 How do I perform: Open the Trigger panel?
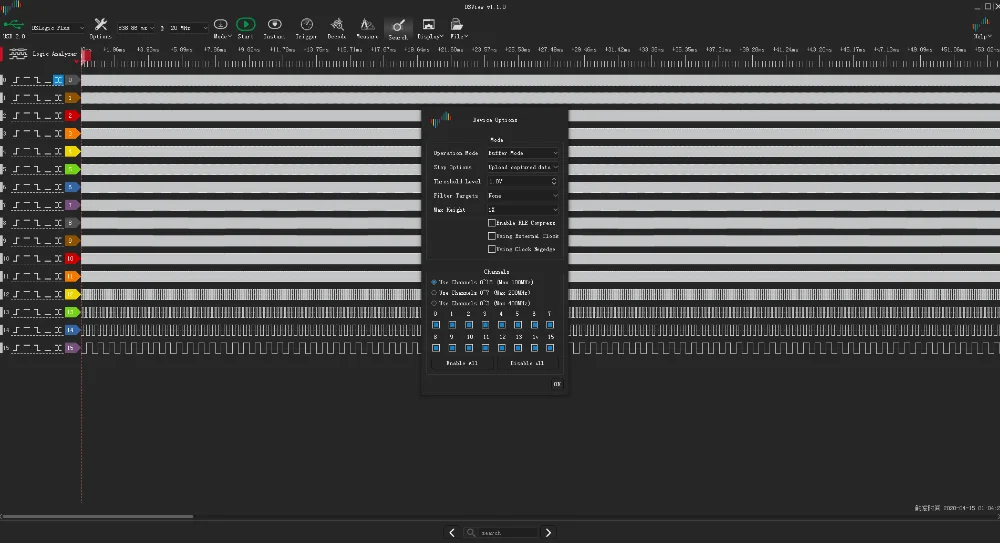coord(306,24)
